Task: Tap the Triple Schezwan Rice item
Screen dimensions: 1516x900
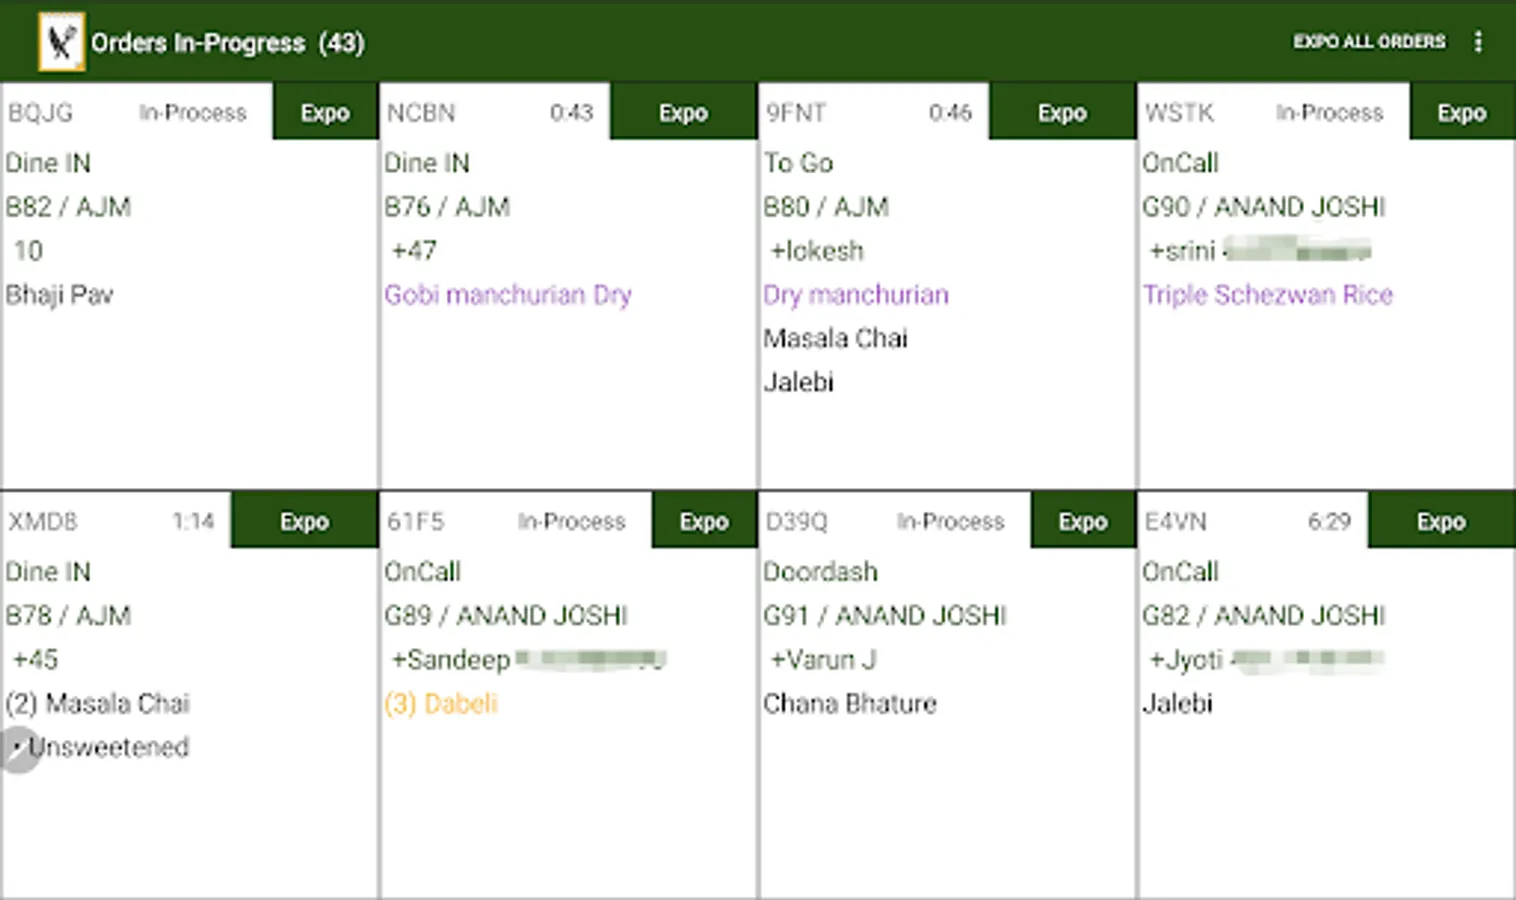Action: [x=1267, y=295]
